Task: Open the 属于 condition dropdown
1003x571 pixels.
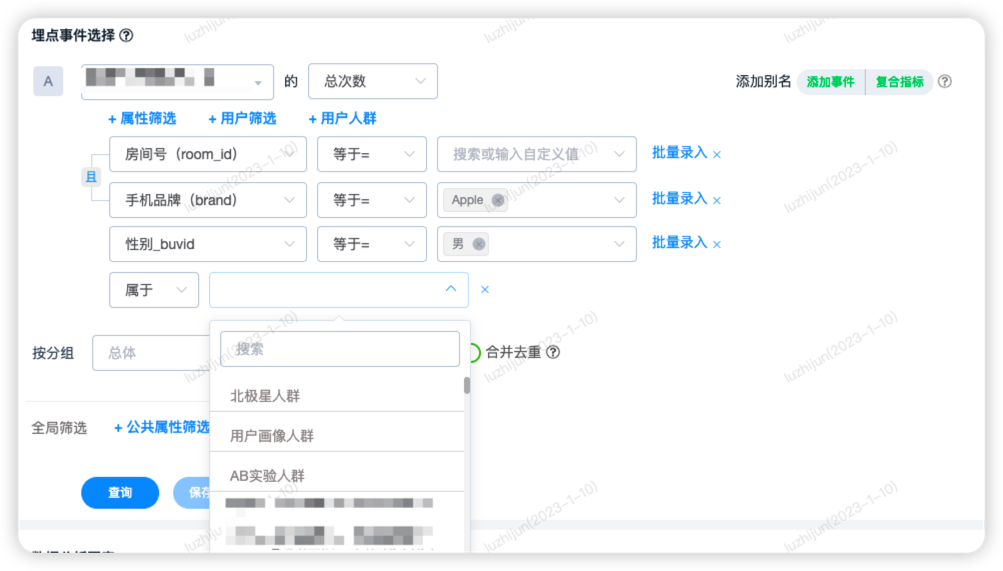Action: click(153, 290)
